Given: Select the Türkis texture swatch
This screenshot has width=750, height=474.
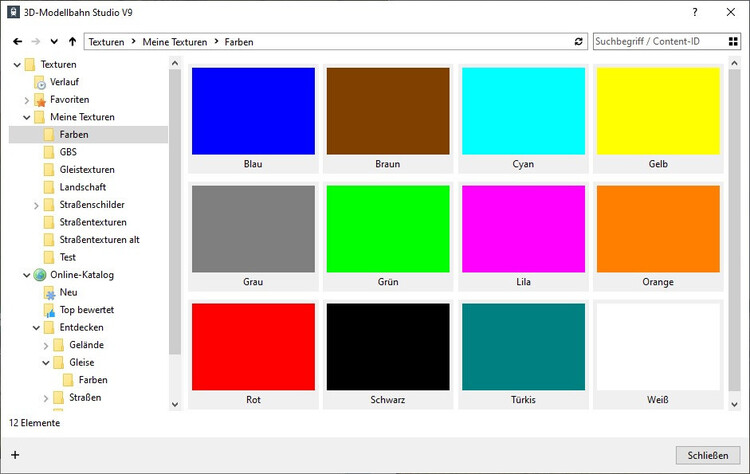Looking at the screenshot, I should (523, 347).
